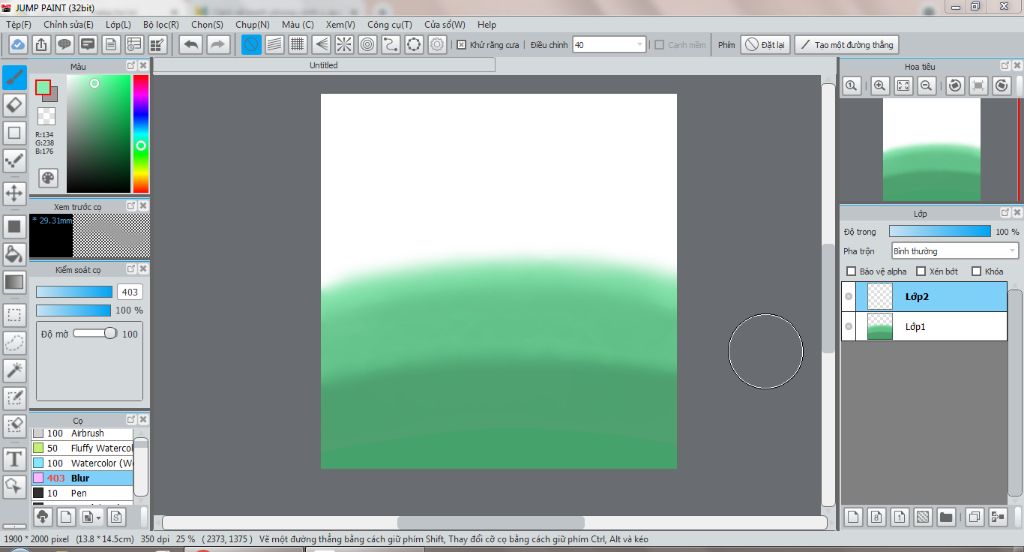
Task: Add a new layer in the Lớp panel
Action: 853,517
